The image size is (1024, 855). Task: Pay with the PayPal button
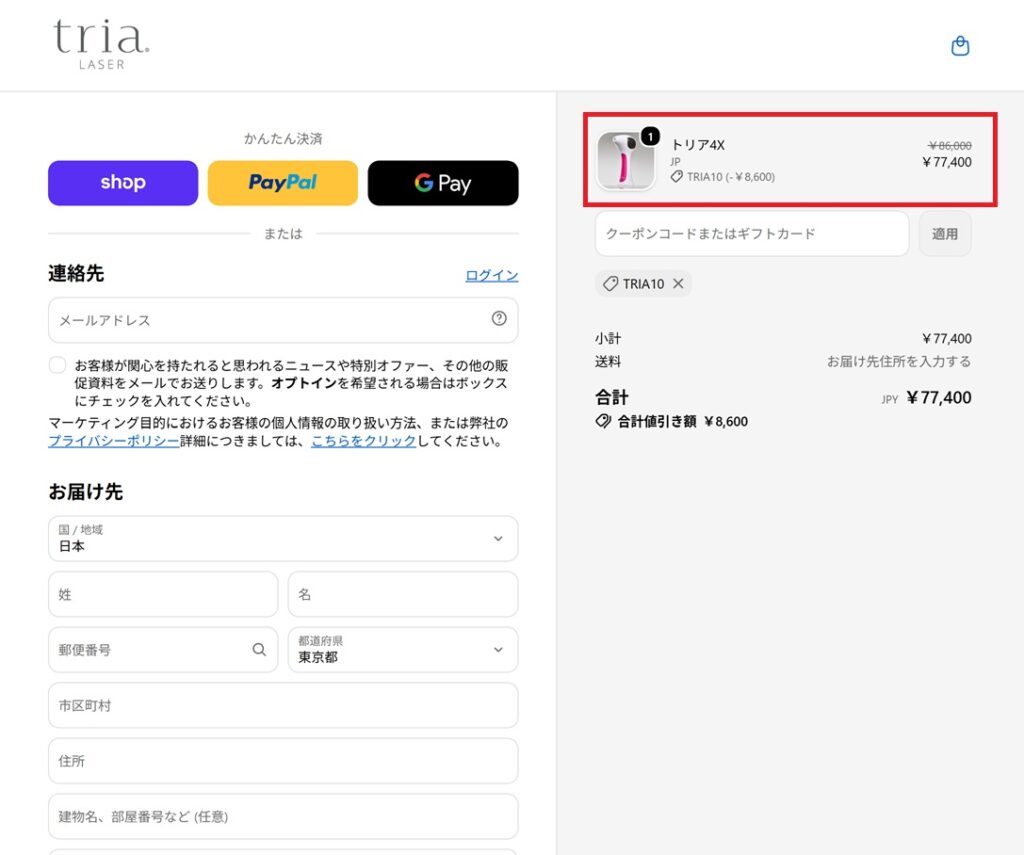(x=283, y=183)
